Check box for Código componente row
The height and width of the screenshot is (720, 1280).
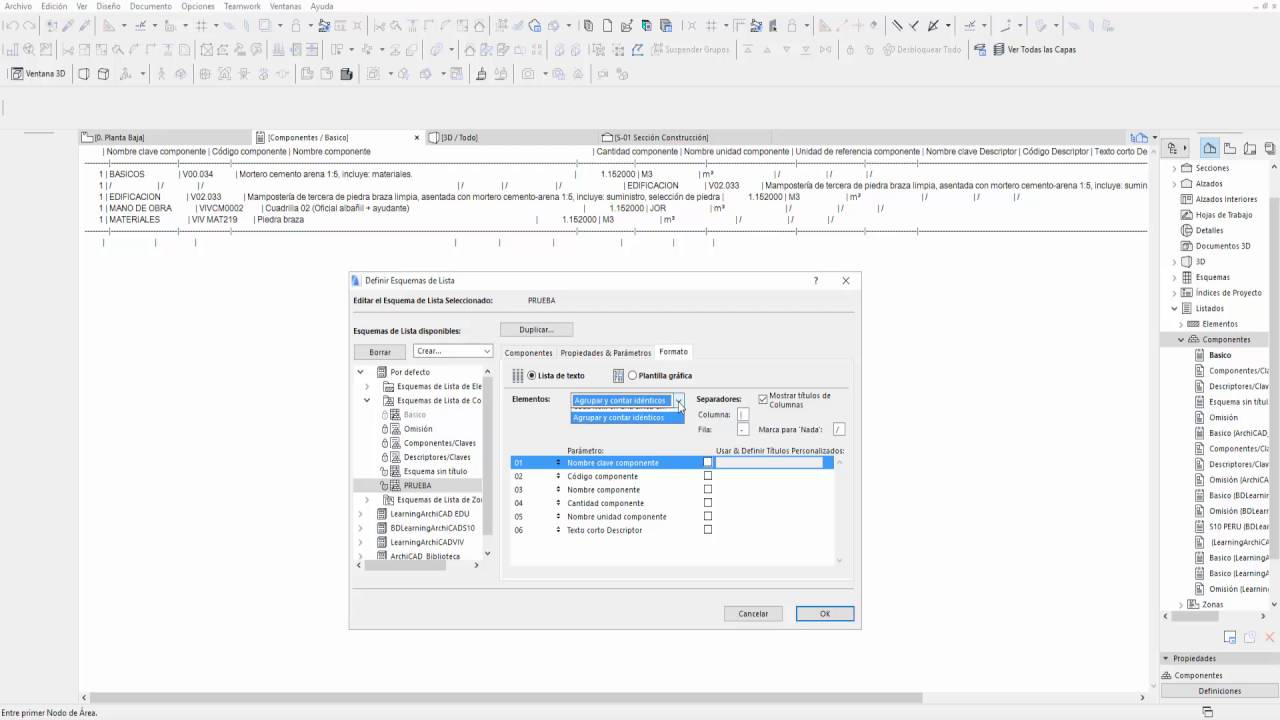click(708, 476)
